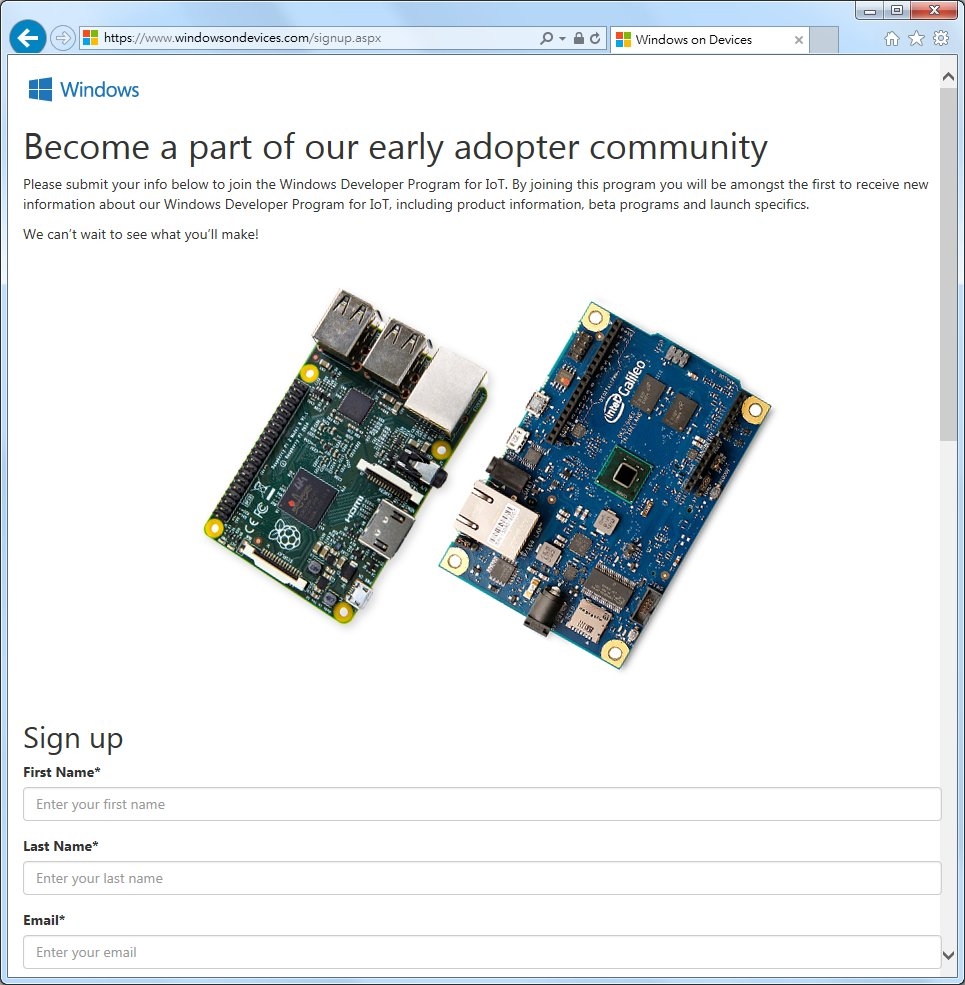Minimize the browser window
Image resolution: width=965 pixels, height=985 pixels.
coord(870,10)
